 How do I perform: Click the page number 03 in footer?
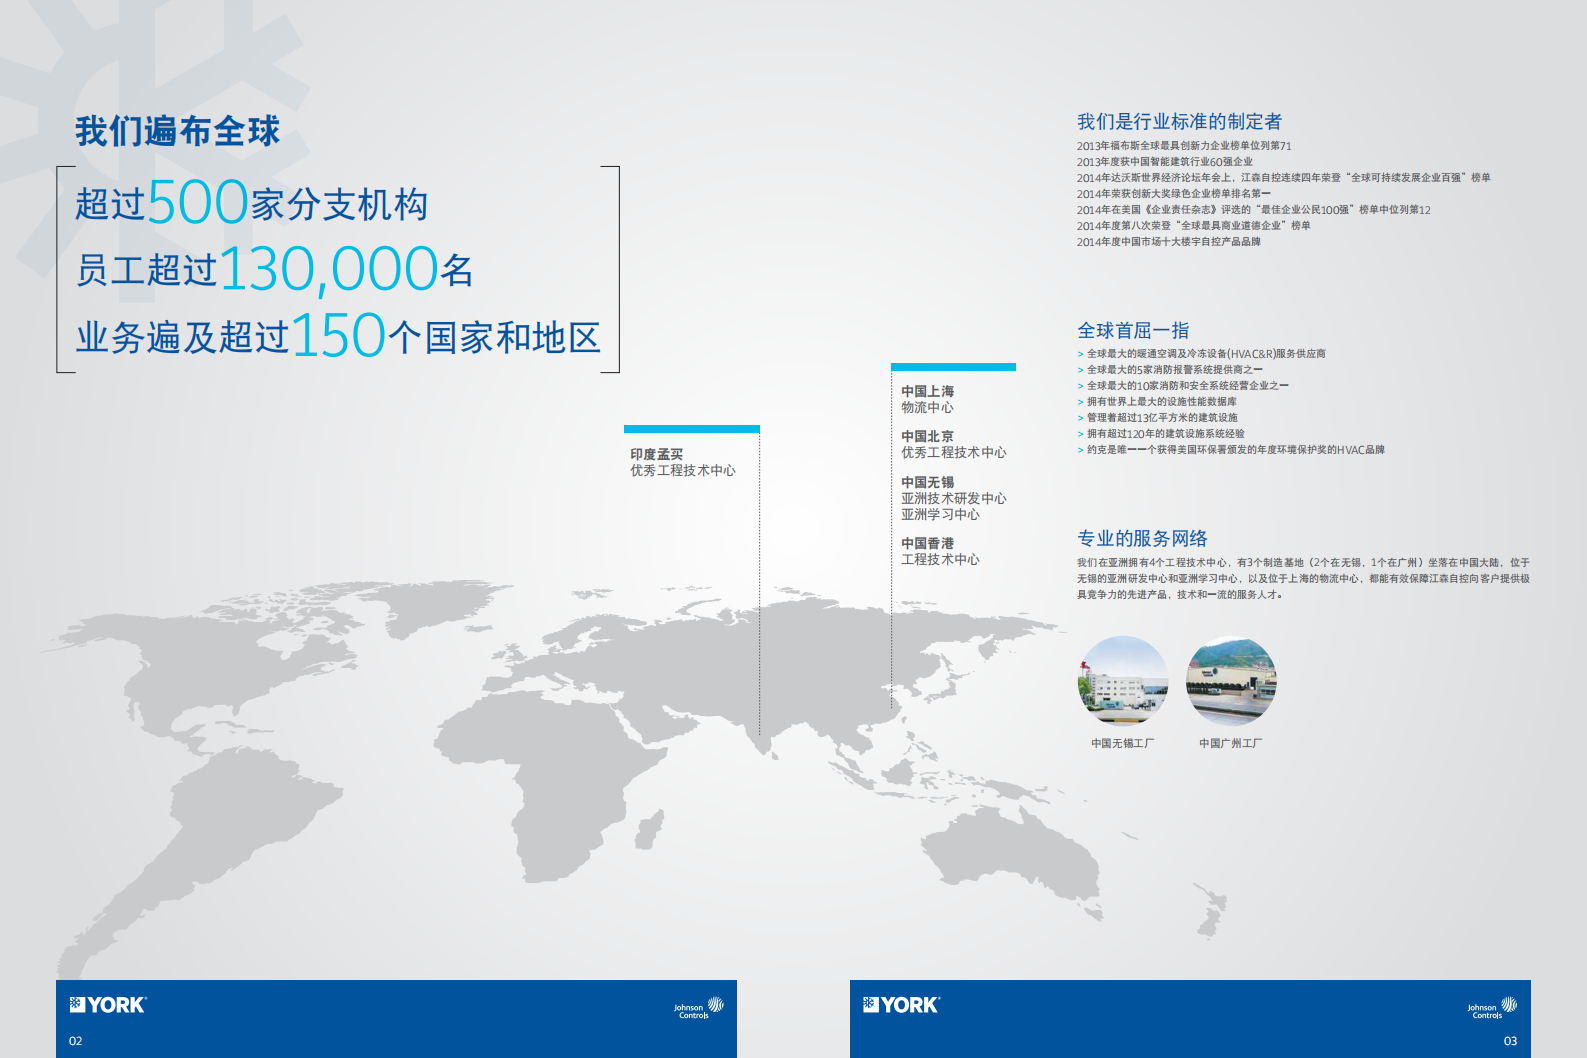pos(1510,1041)
